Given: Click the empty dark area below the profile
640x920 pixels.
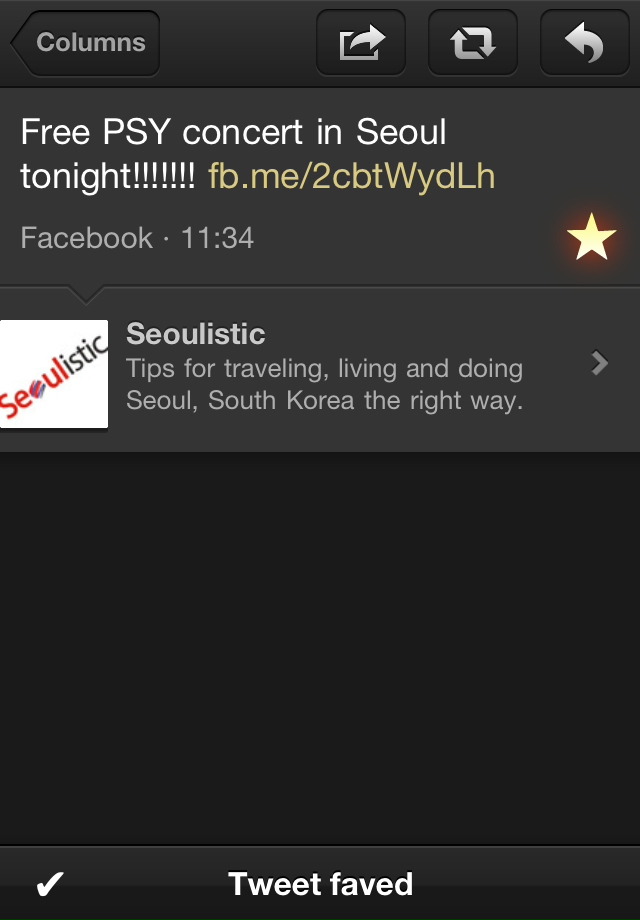Looking at the screenshot, I should click(x=320, y=648).
